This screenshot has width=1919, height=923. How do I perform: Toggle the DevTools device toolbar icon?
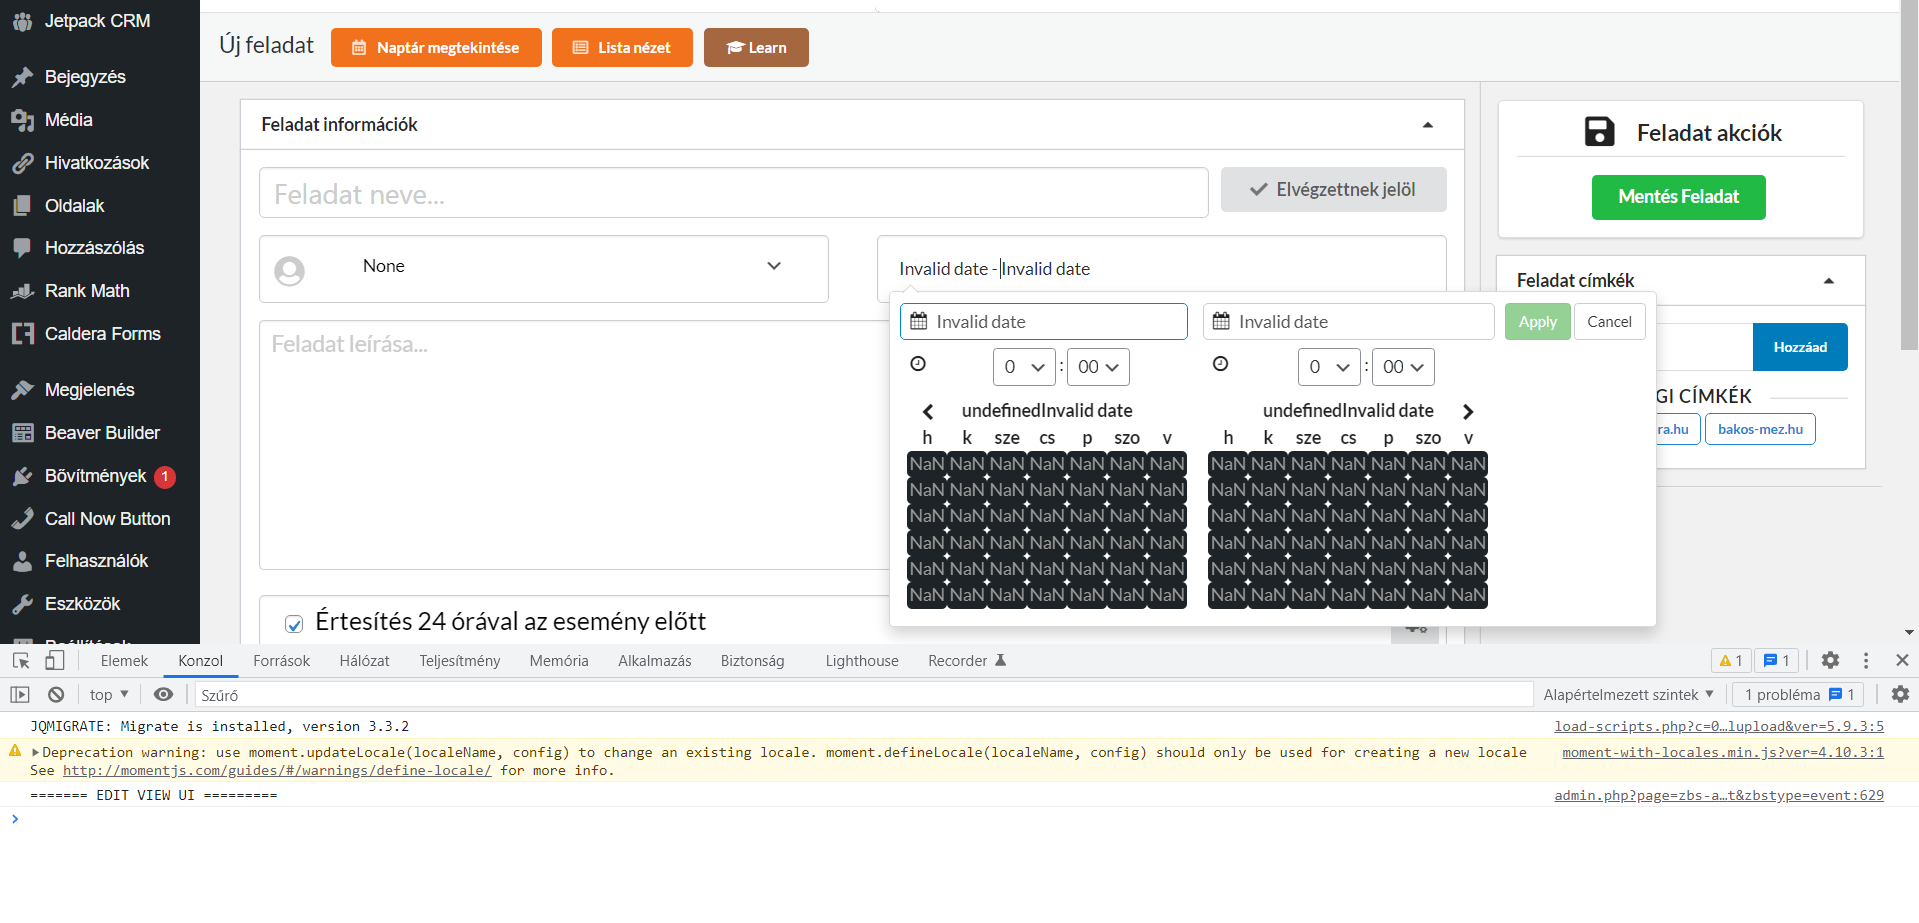coord(55,660)
